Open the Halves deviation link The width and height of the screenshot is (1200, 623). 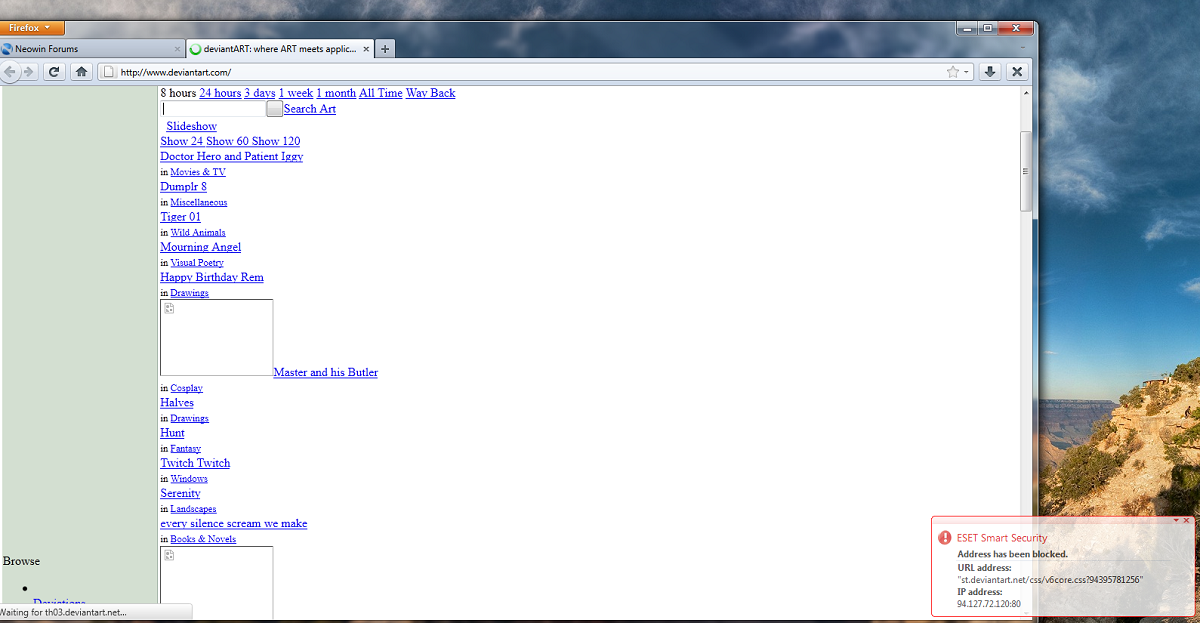tap(177, 402)
